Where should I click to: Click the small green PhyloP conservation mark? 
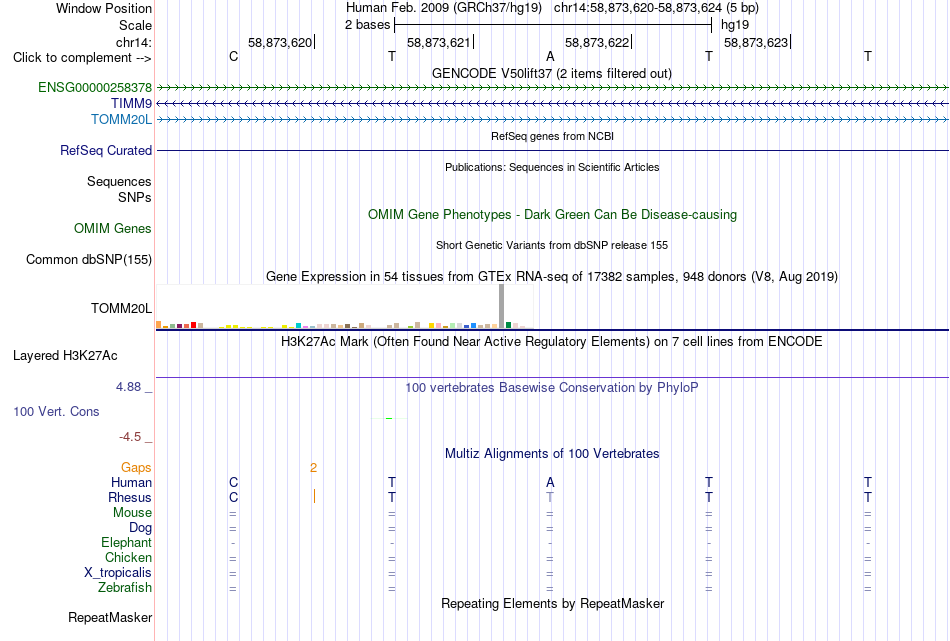click(389, 418)
